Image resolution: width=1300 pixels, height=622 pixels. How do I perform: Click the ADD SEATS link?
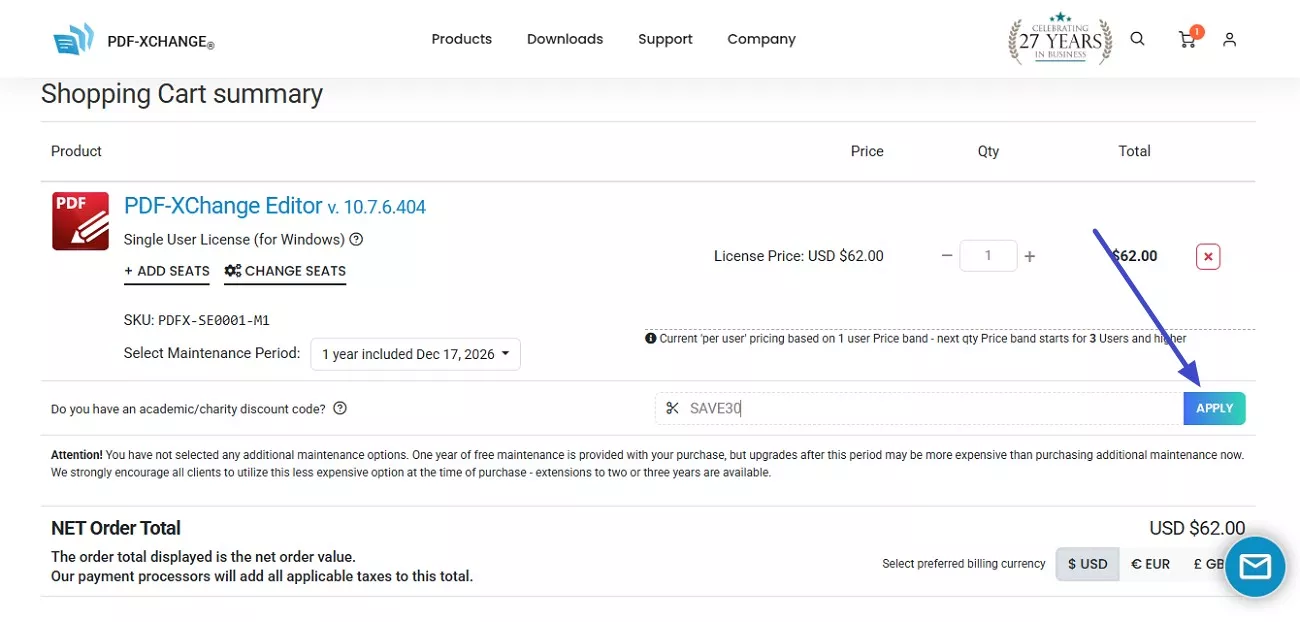[x=167, y=271]
